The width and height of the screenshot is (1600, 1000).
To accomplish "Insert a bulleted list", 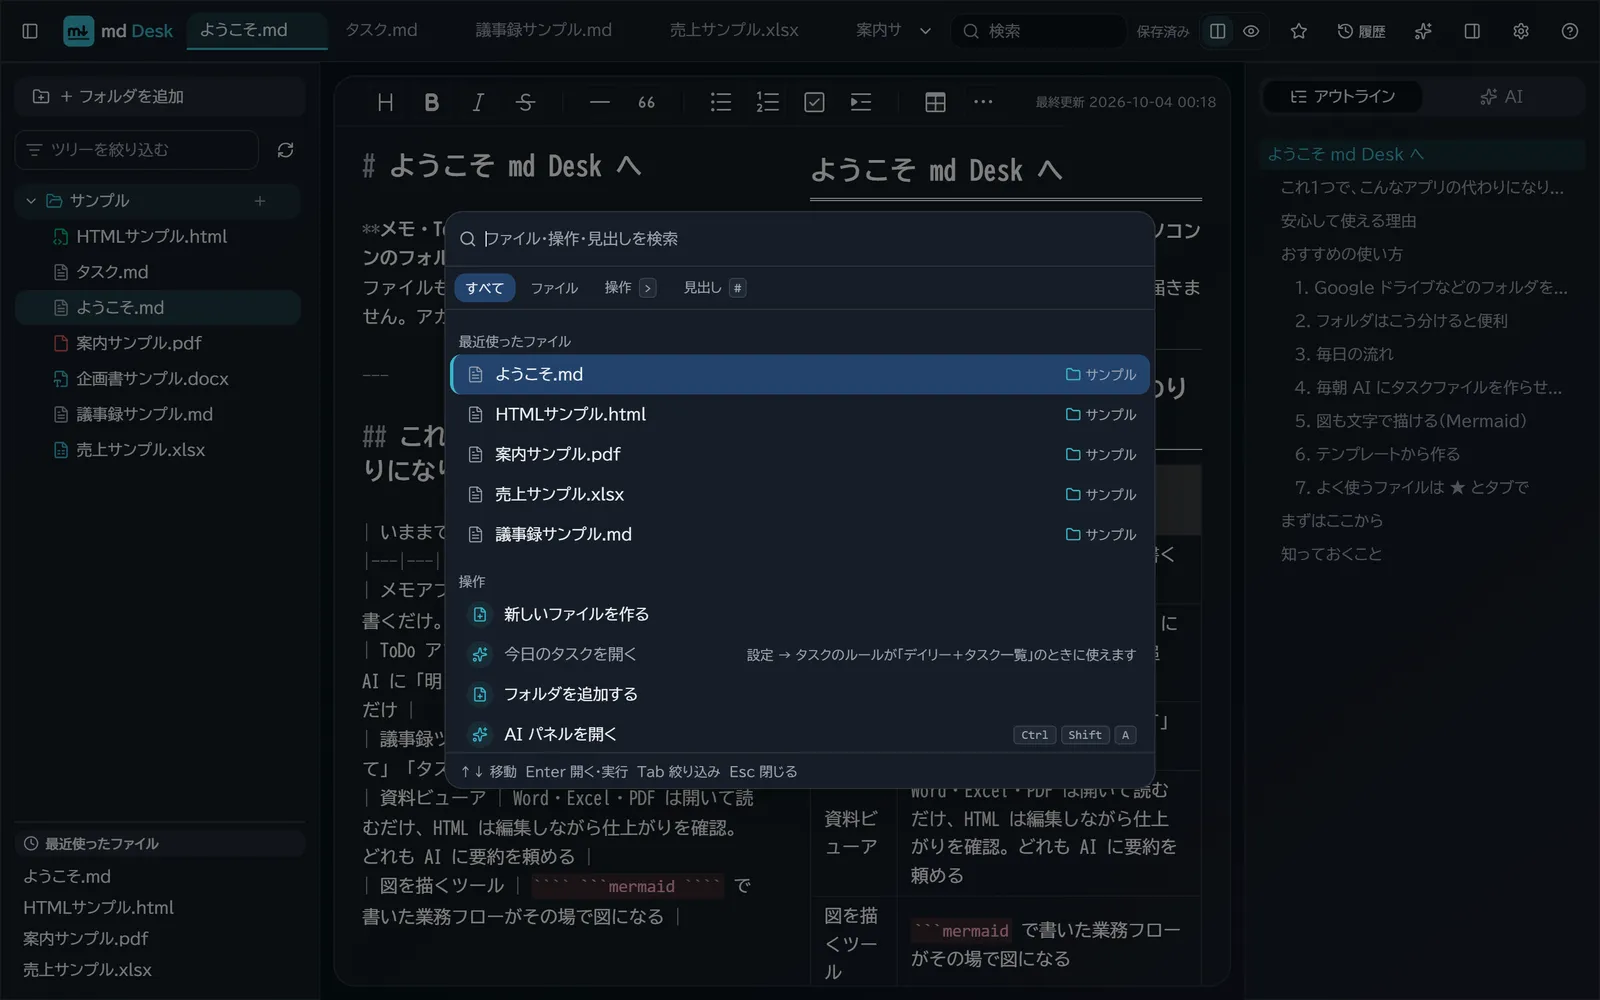I will point(721,102).
